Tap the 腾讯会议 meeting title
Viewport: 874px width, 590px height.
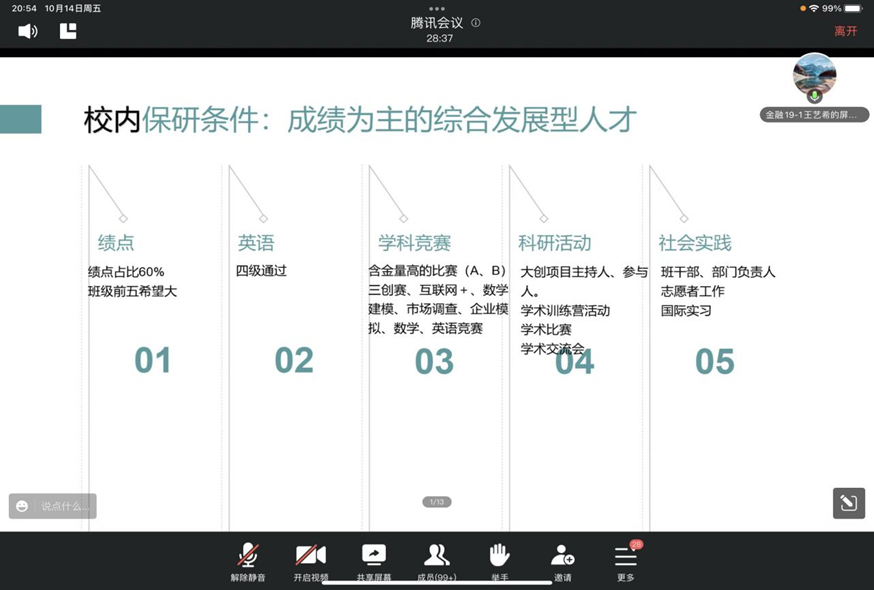[x=437, y=23]
